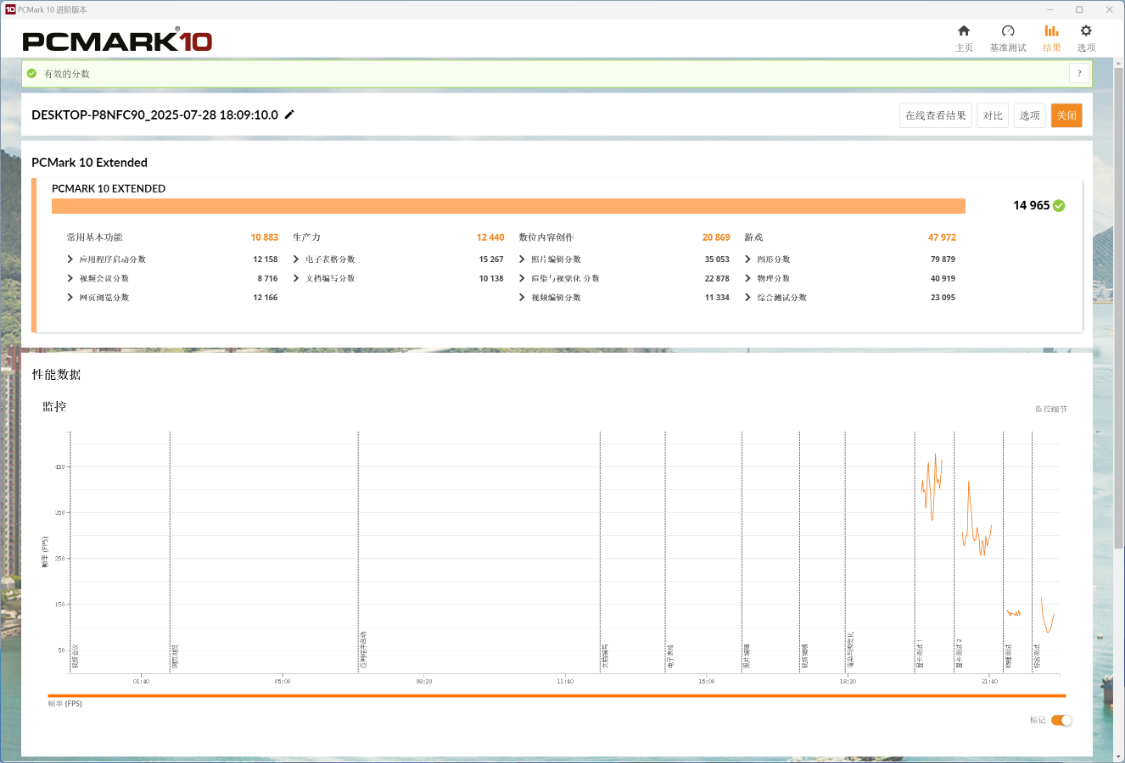
Task: Click the 显卡测试 1 marker in chart
Action: pos(919,653)
